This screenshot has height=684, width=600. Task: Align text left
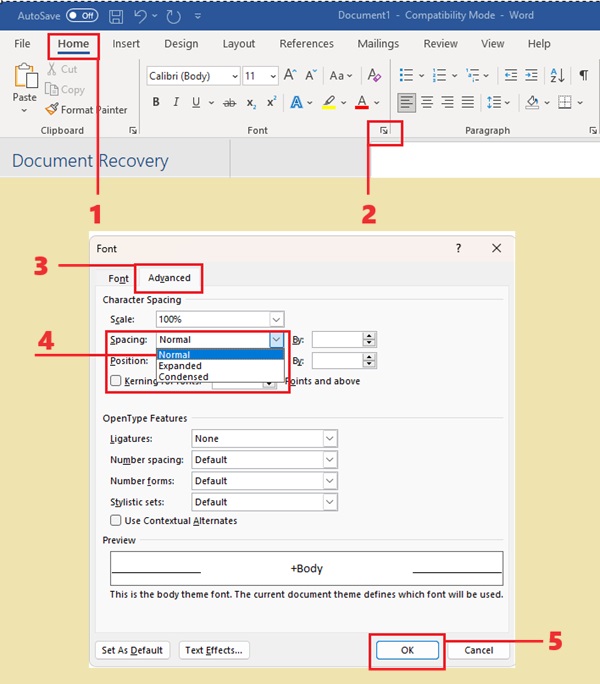(406, 103)
